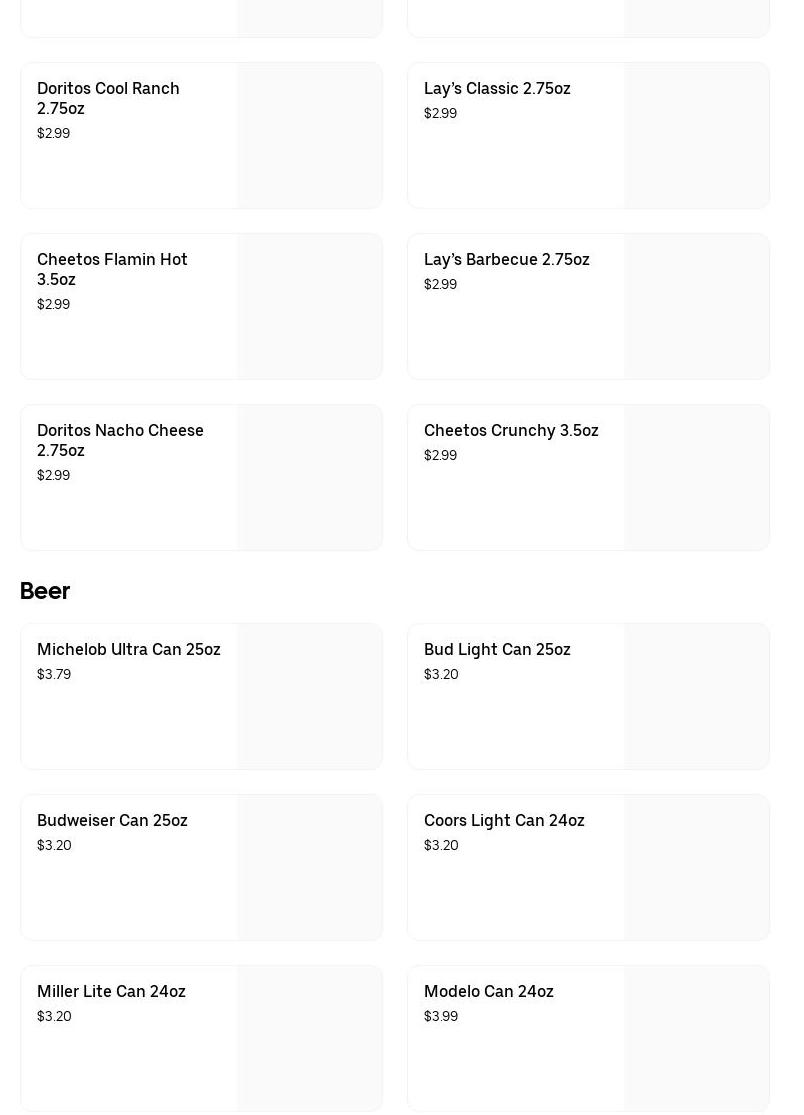Click the $3.79 price on Michelob Ultra
The height and width of the screenshot is (1115, 804).
[54, 675]
